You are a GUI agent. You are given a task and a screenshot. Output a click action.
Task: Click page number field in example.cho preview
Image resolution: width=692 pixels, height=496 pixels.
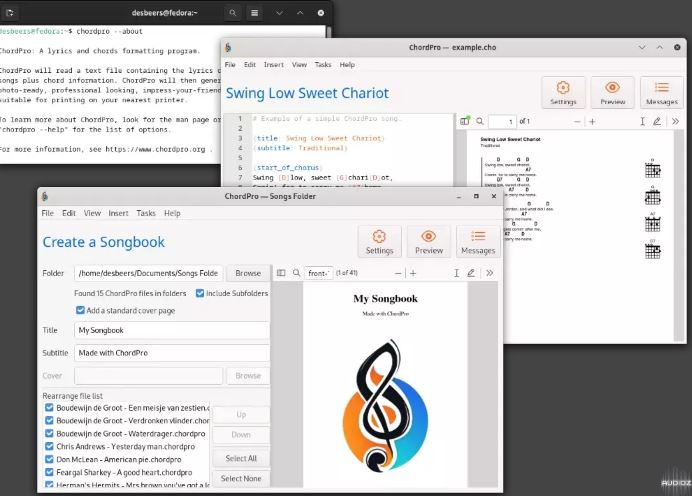point(502,121)
